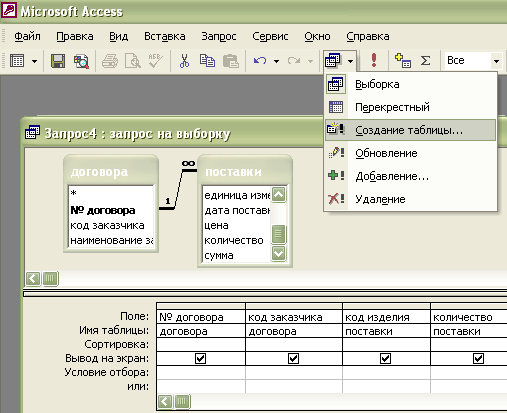Screen dimensions: 507x413
Task: Select Создание таблицы… menu entry
Action: (410, 130)
